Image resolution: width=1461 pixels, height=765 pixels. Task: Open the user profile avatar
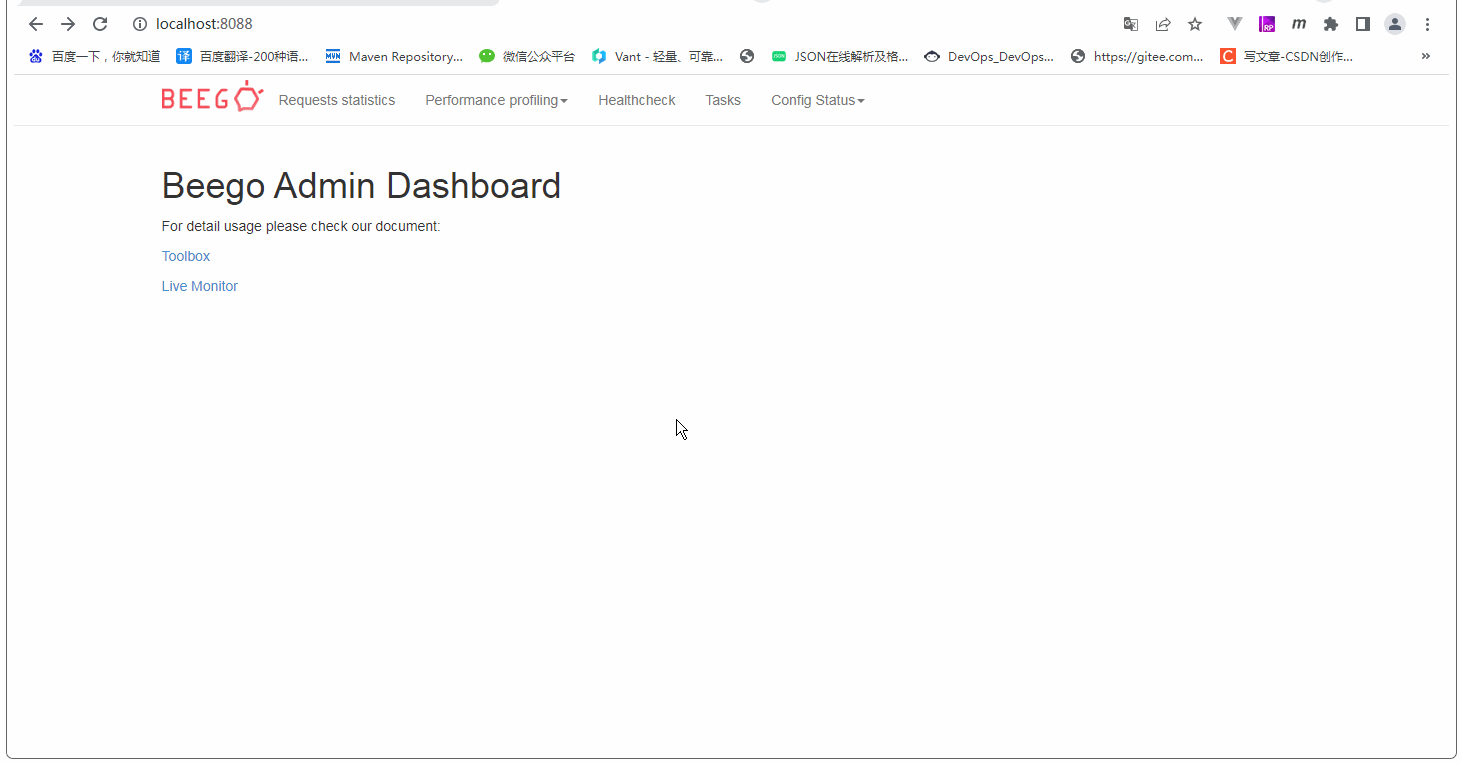pyautogui.click(x=1395, y=24)
